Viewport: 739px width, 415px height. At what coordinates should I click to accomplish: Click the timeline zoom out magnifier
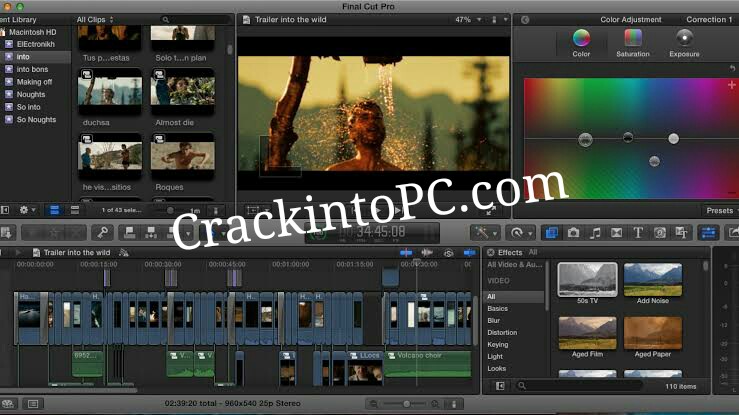[373, 404]
